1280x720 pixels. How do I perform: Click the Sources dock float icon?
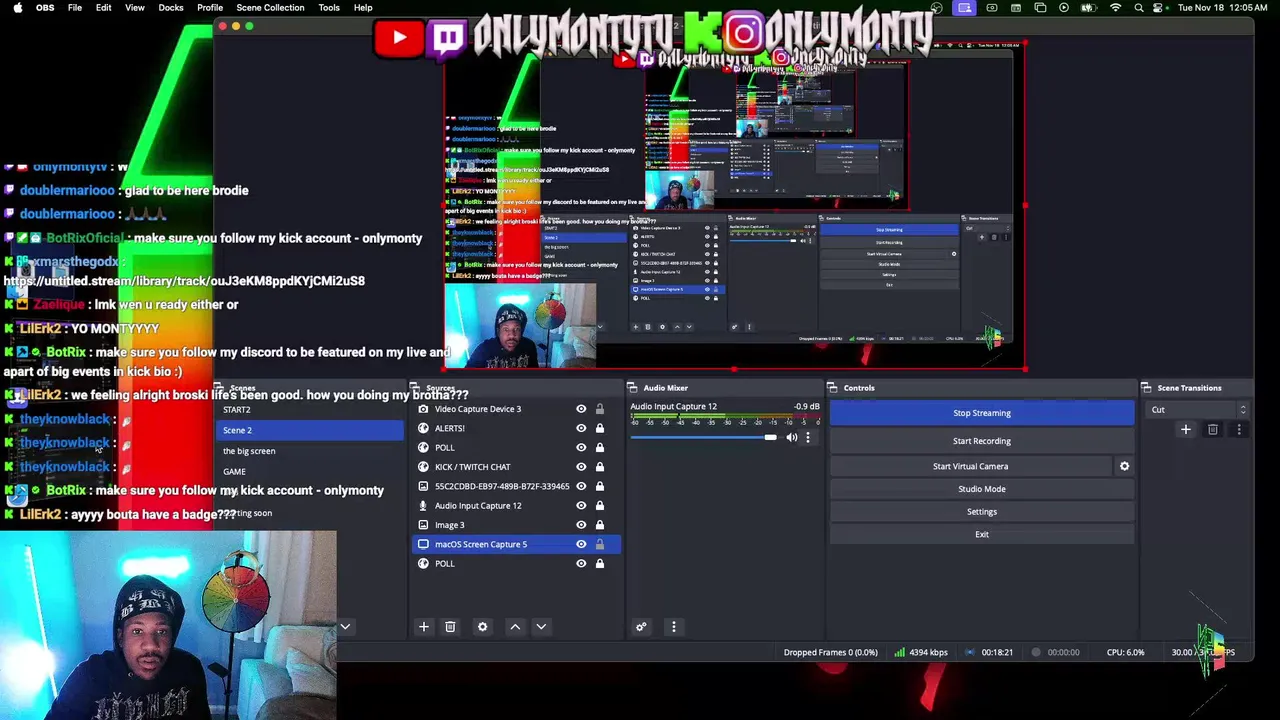pyautogui.click(x=415, y=388)
